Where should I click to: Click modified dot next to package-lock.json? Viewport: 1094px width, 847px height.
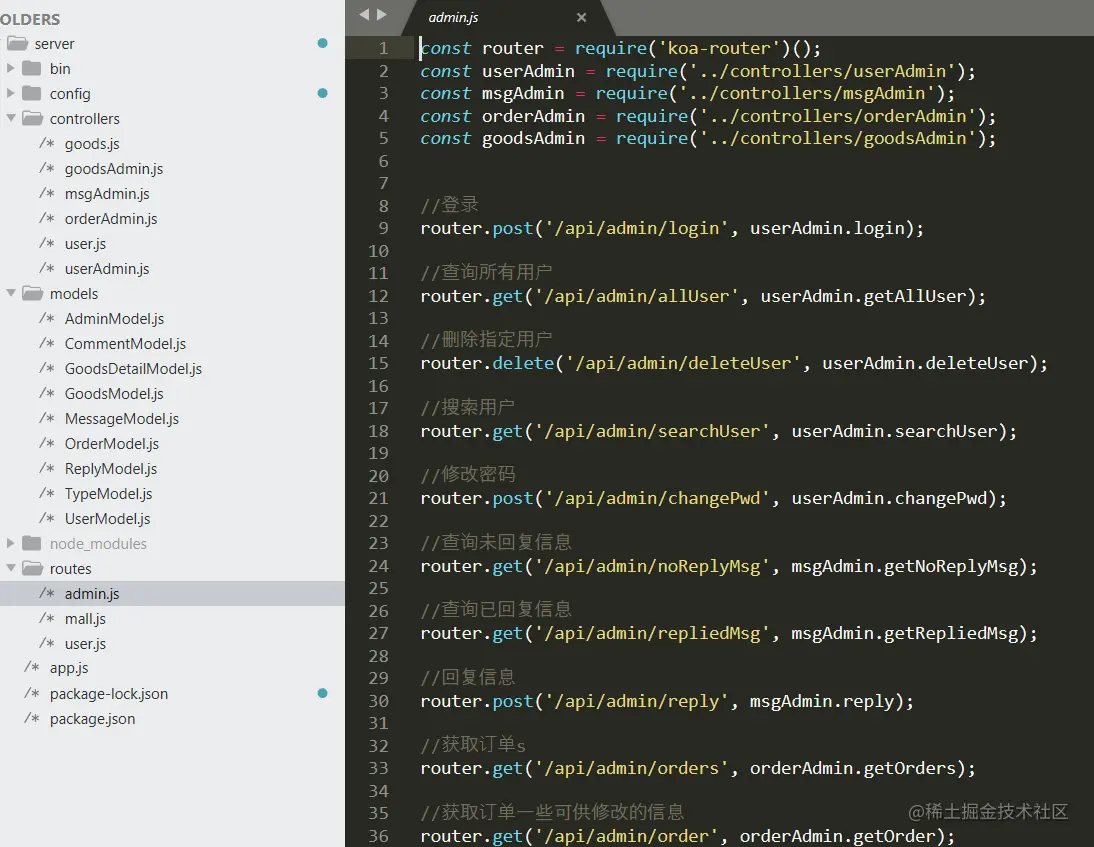(322, 694)
